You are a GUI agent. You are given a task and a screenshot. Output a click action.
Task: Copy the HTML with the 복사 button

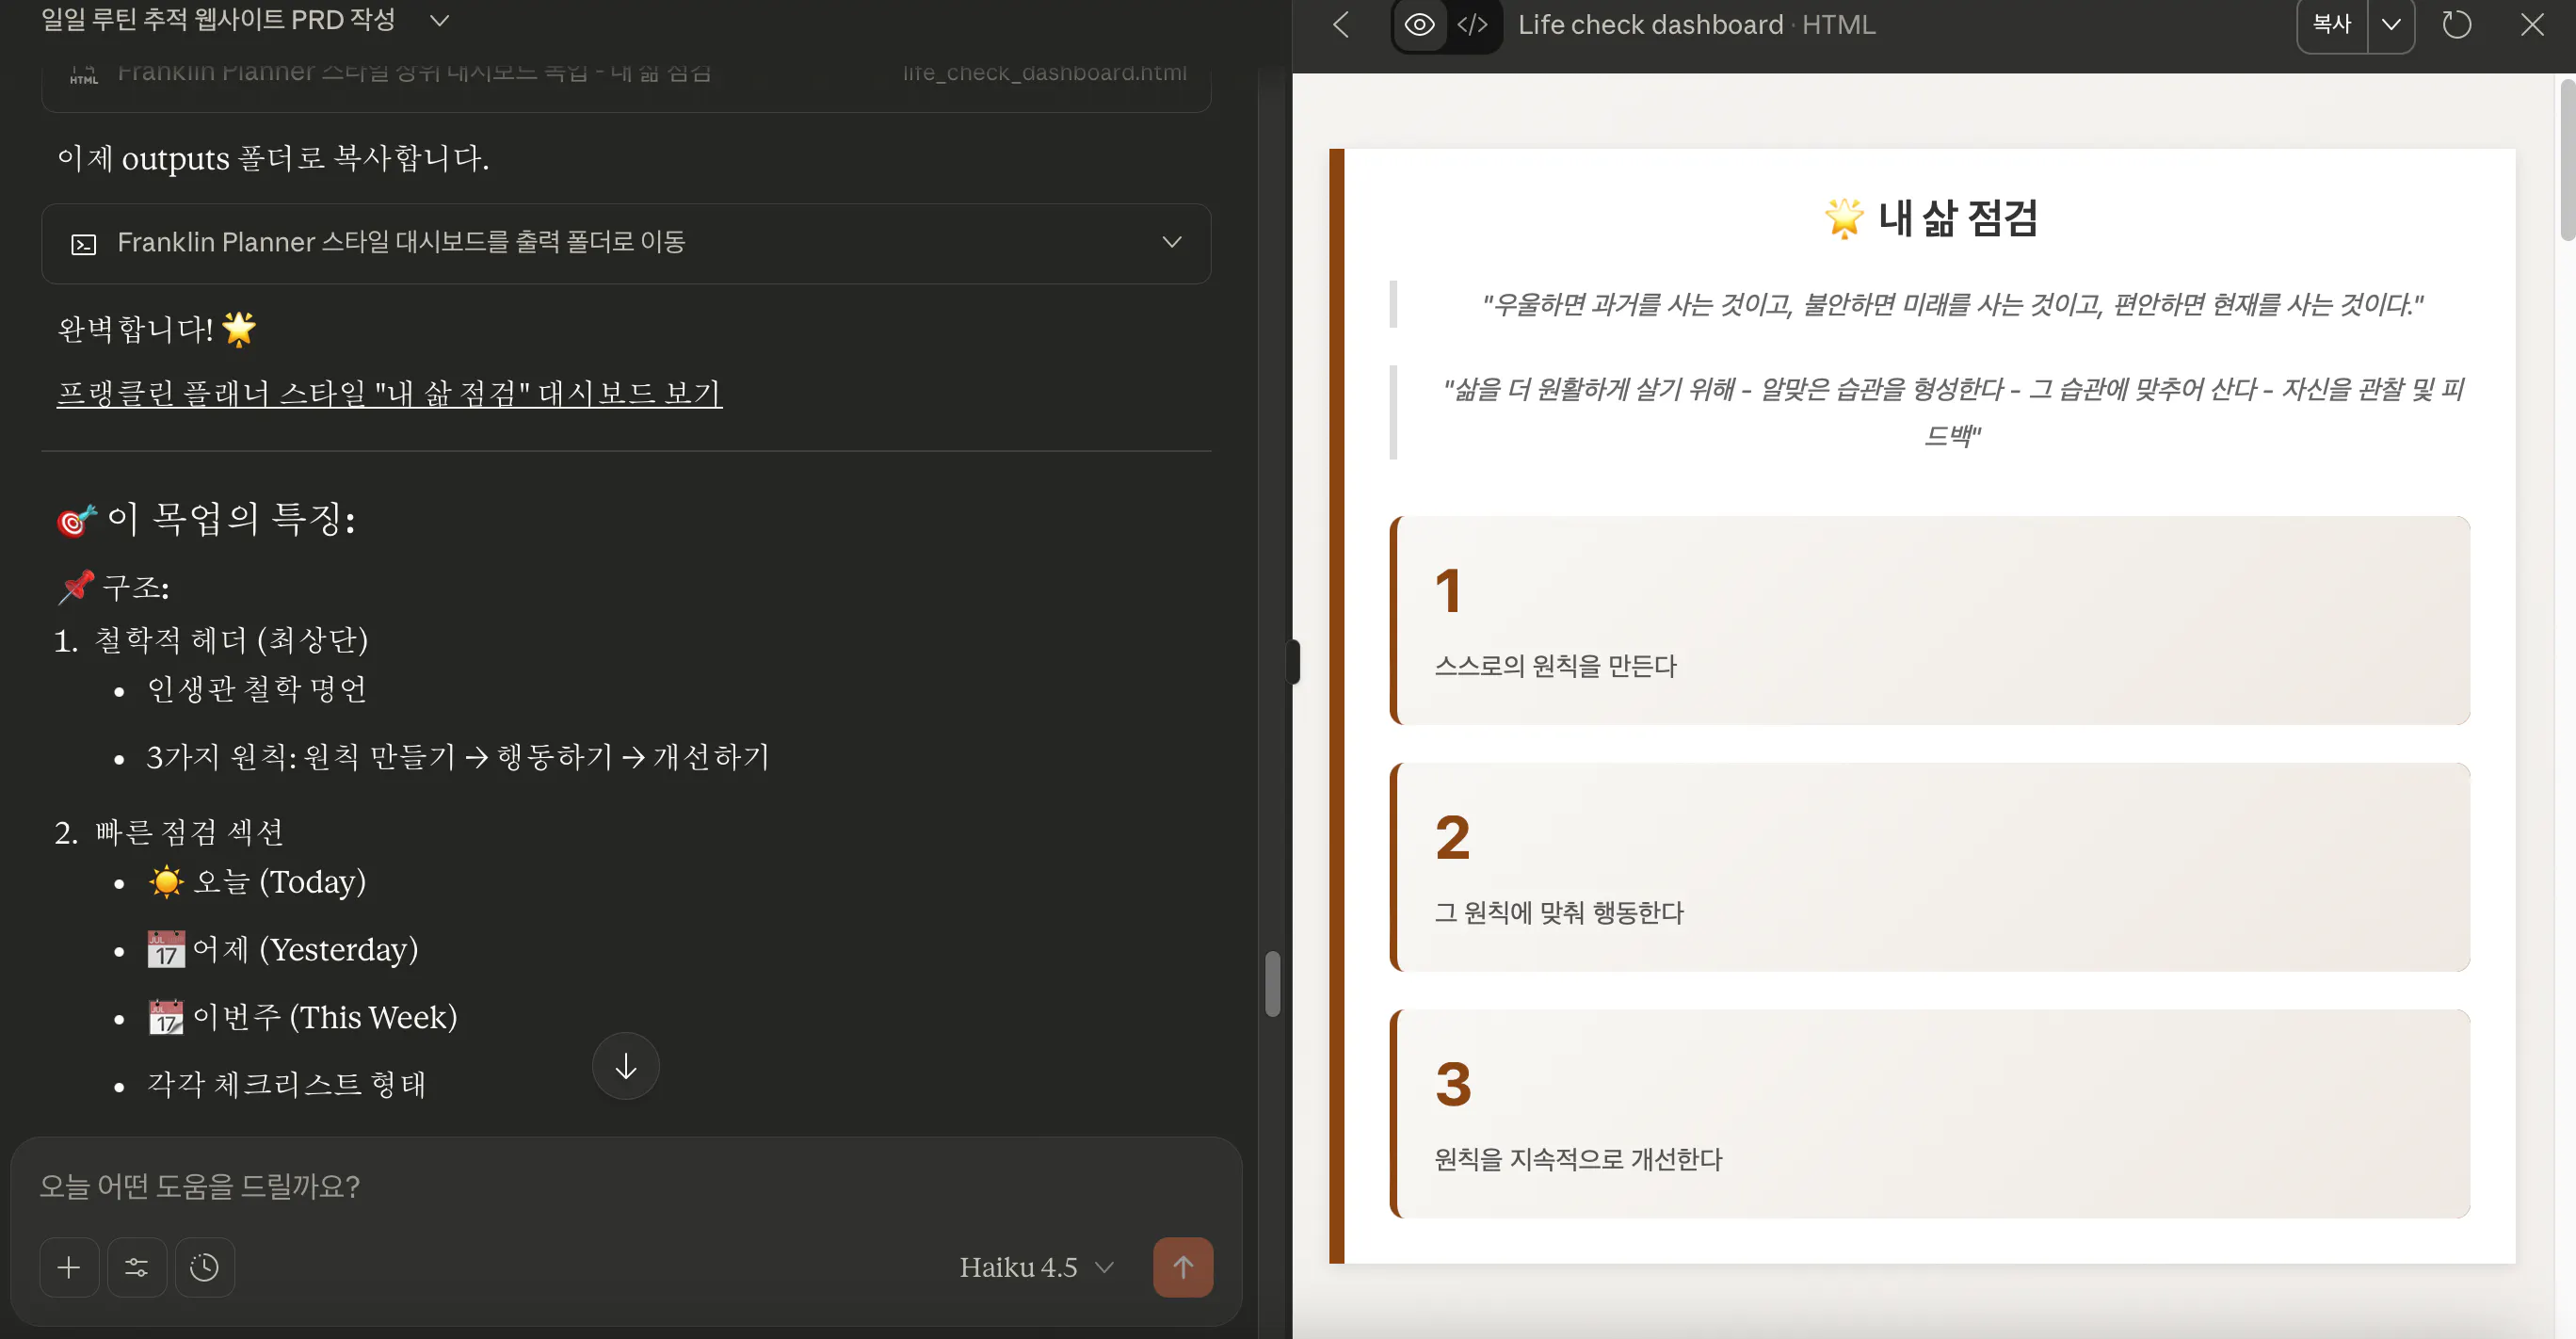point(2332,25)
